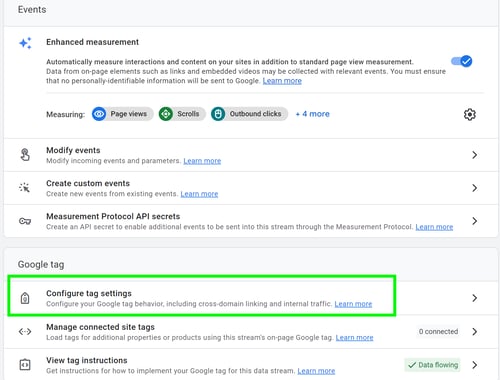The width and height of the screenshot is (500, 380).
Task: Toggle off Enhanced measurement switch
Action: pos(462,61)
